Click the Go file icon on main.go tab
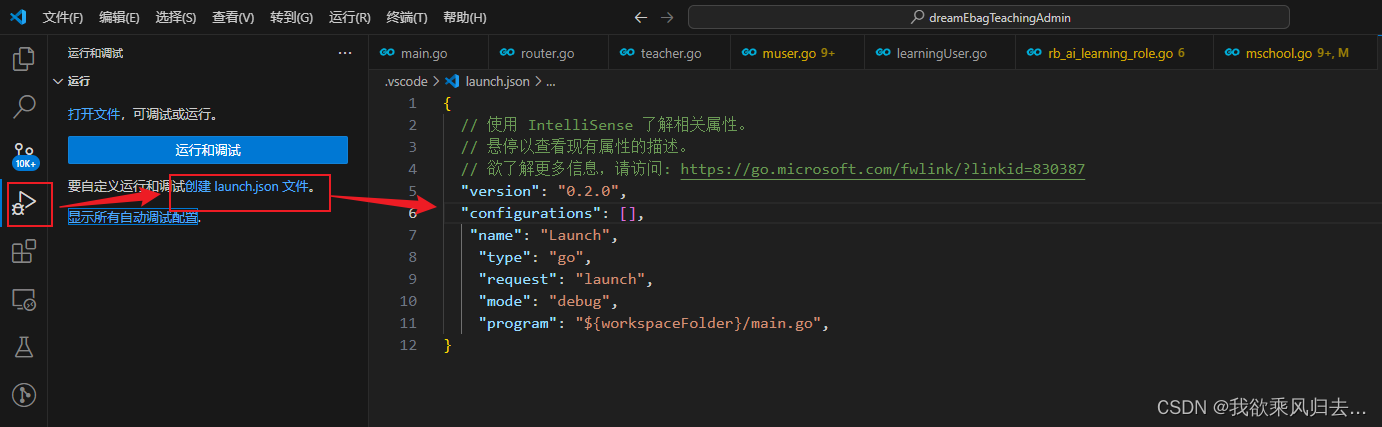 (x=385, y=53)
